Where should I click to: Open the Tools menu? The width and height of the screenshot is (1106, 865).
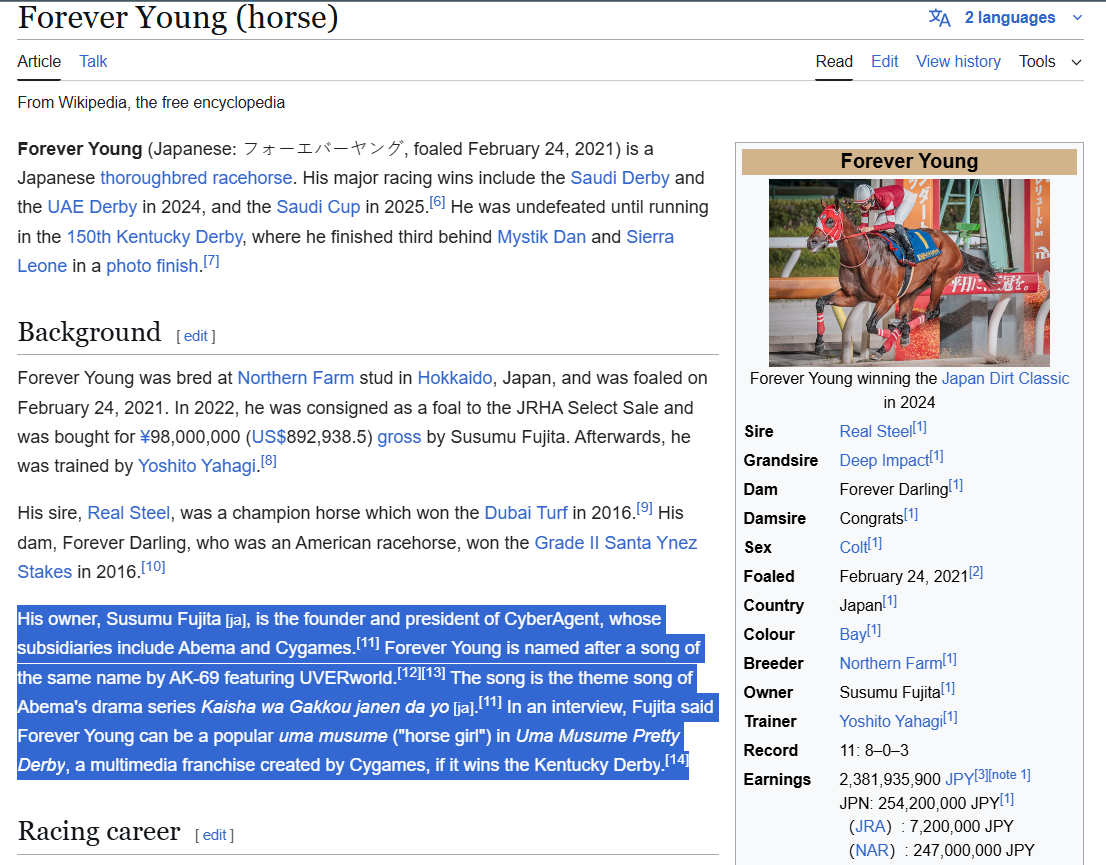tap(1037, 61)
